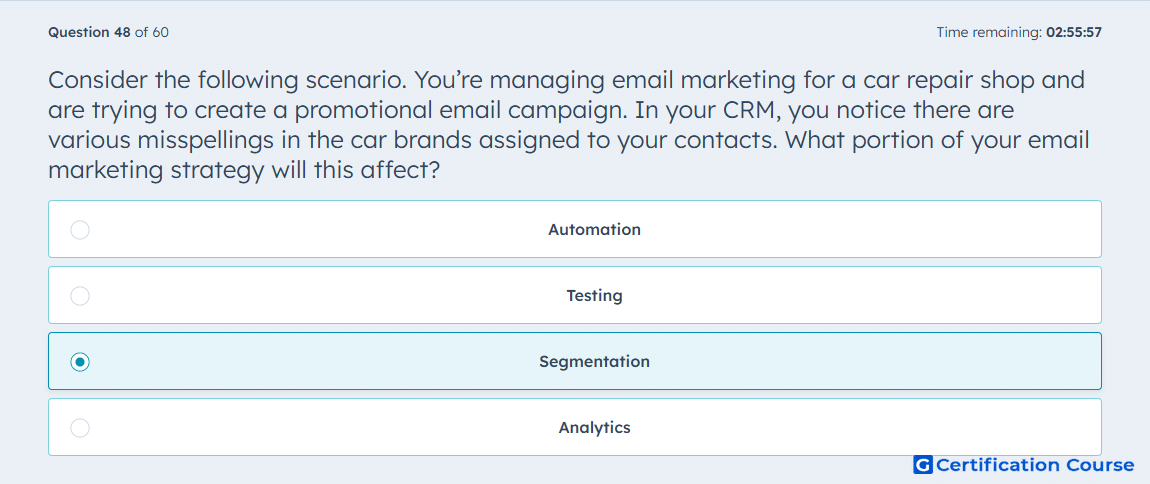Viewport: 1150px width, 484px height.
Task: Click the "of 60" total questions text
Action: (152, 32)
